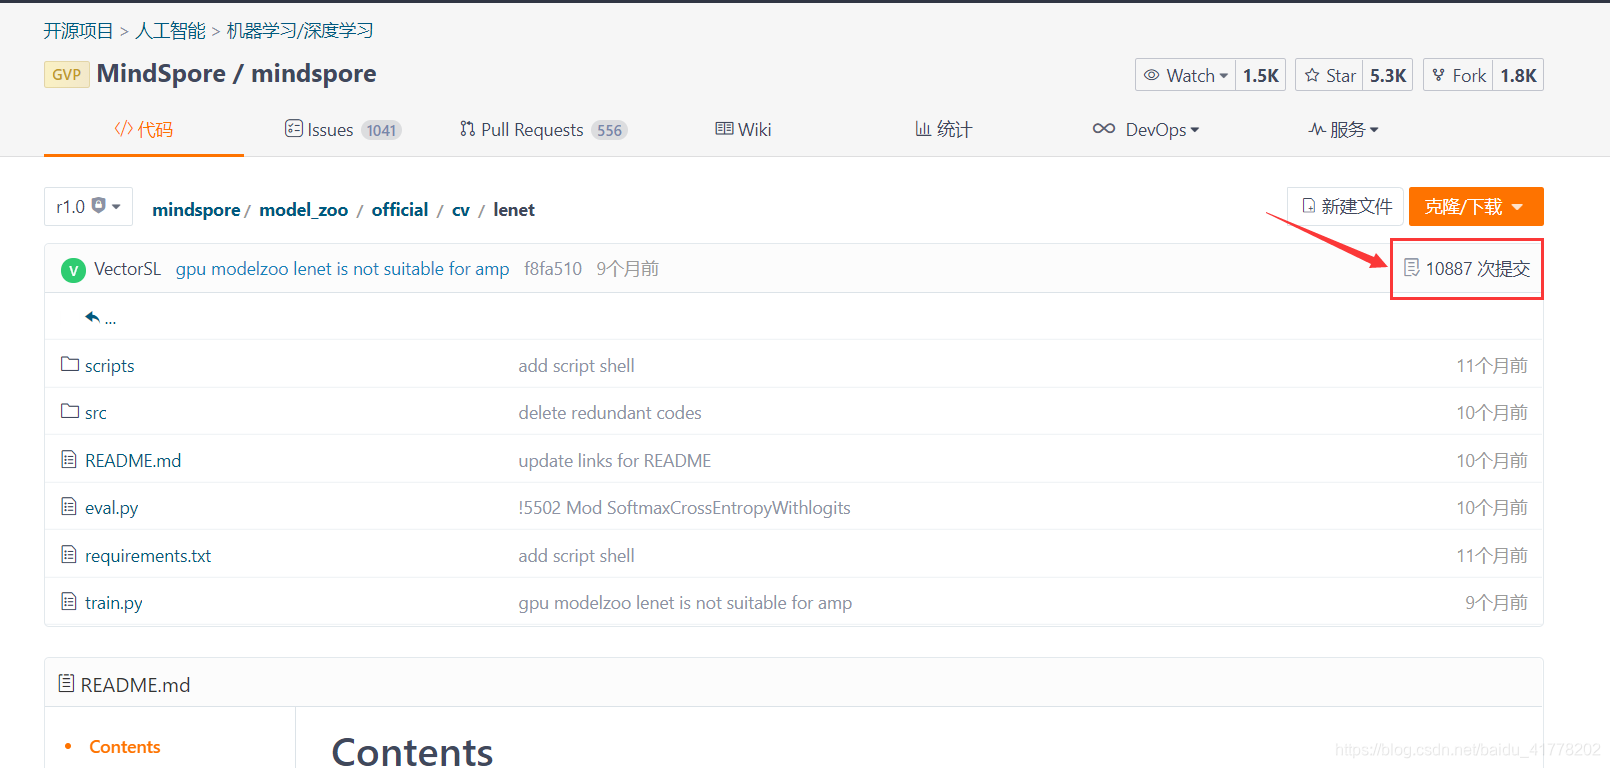Go to model_zoo in path

pyautogui.click(x=304, y=210)
